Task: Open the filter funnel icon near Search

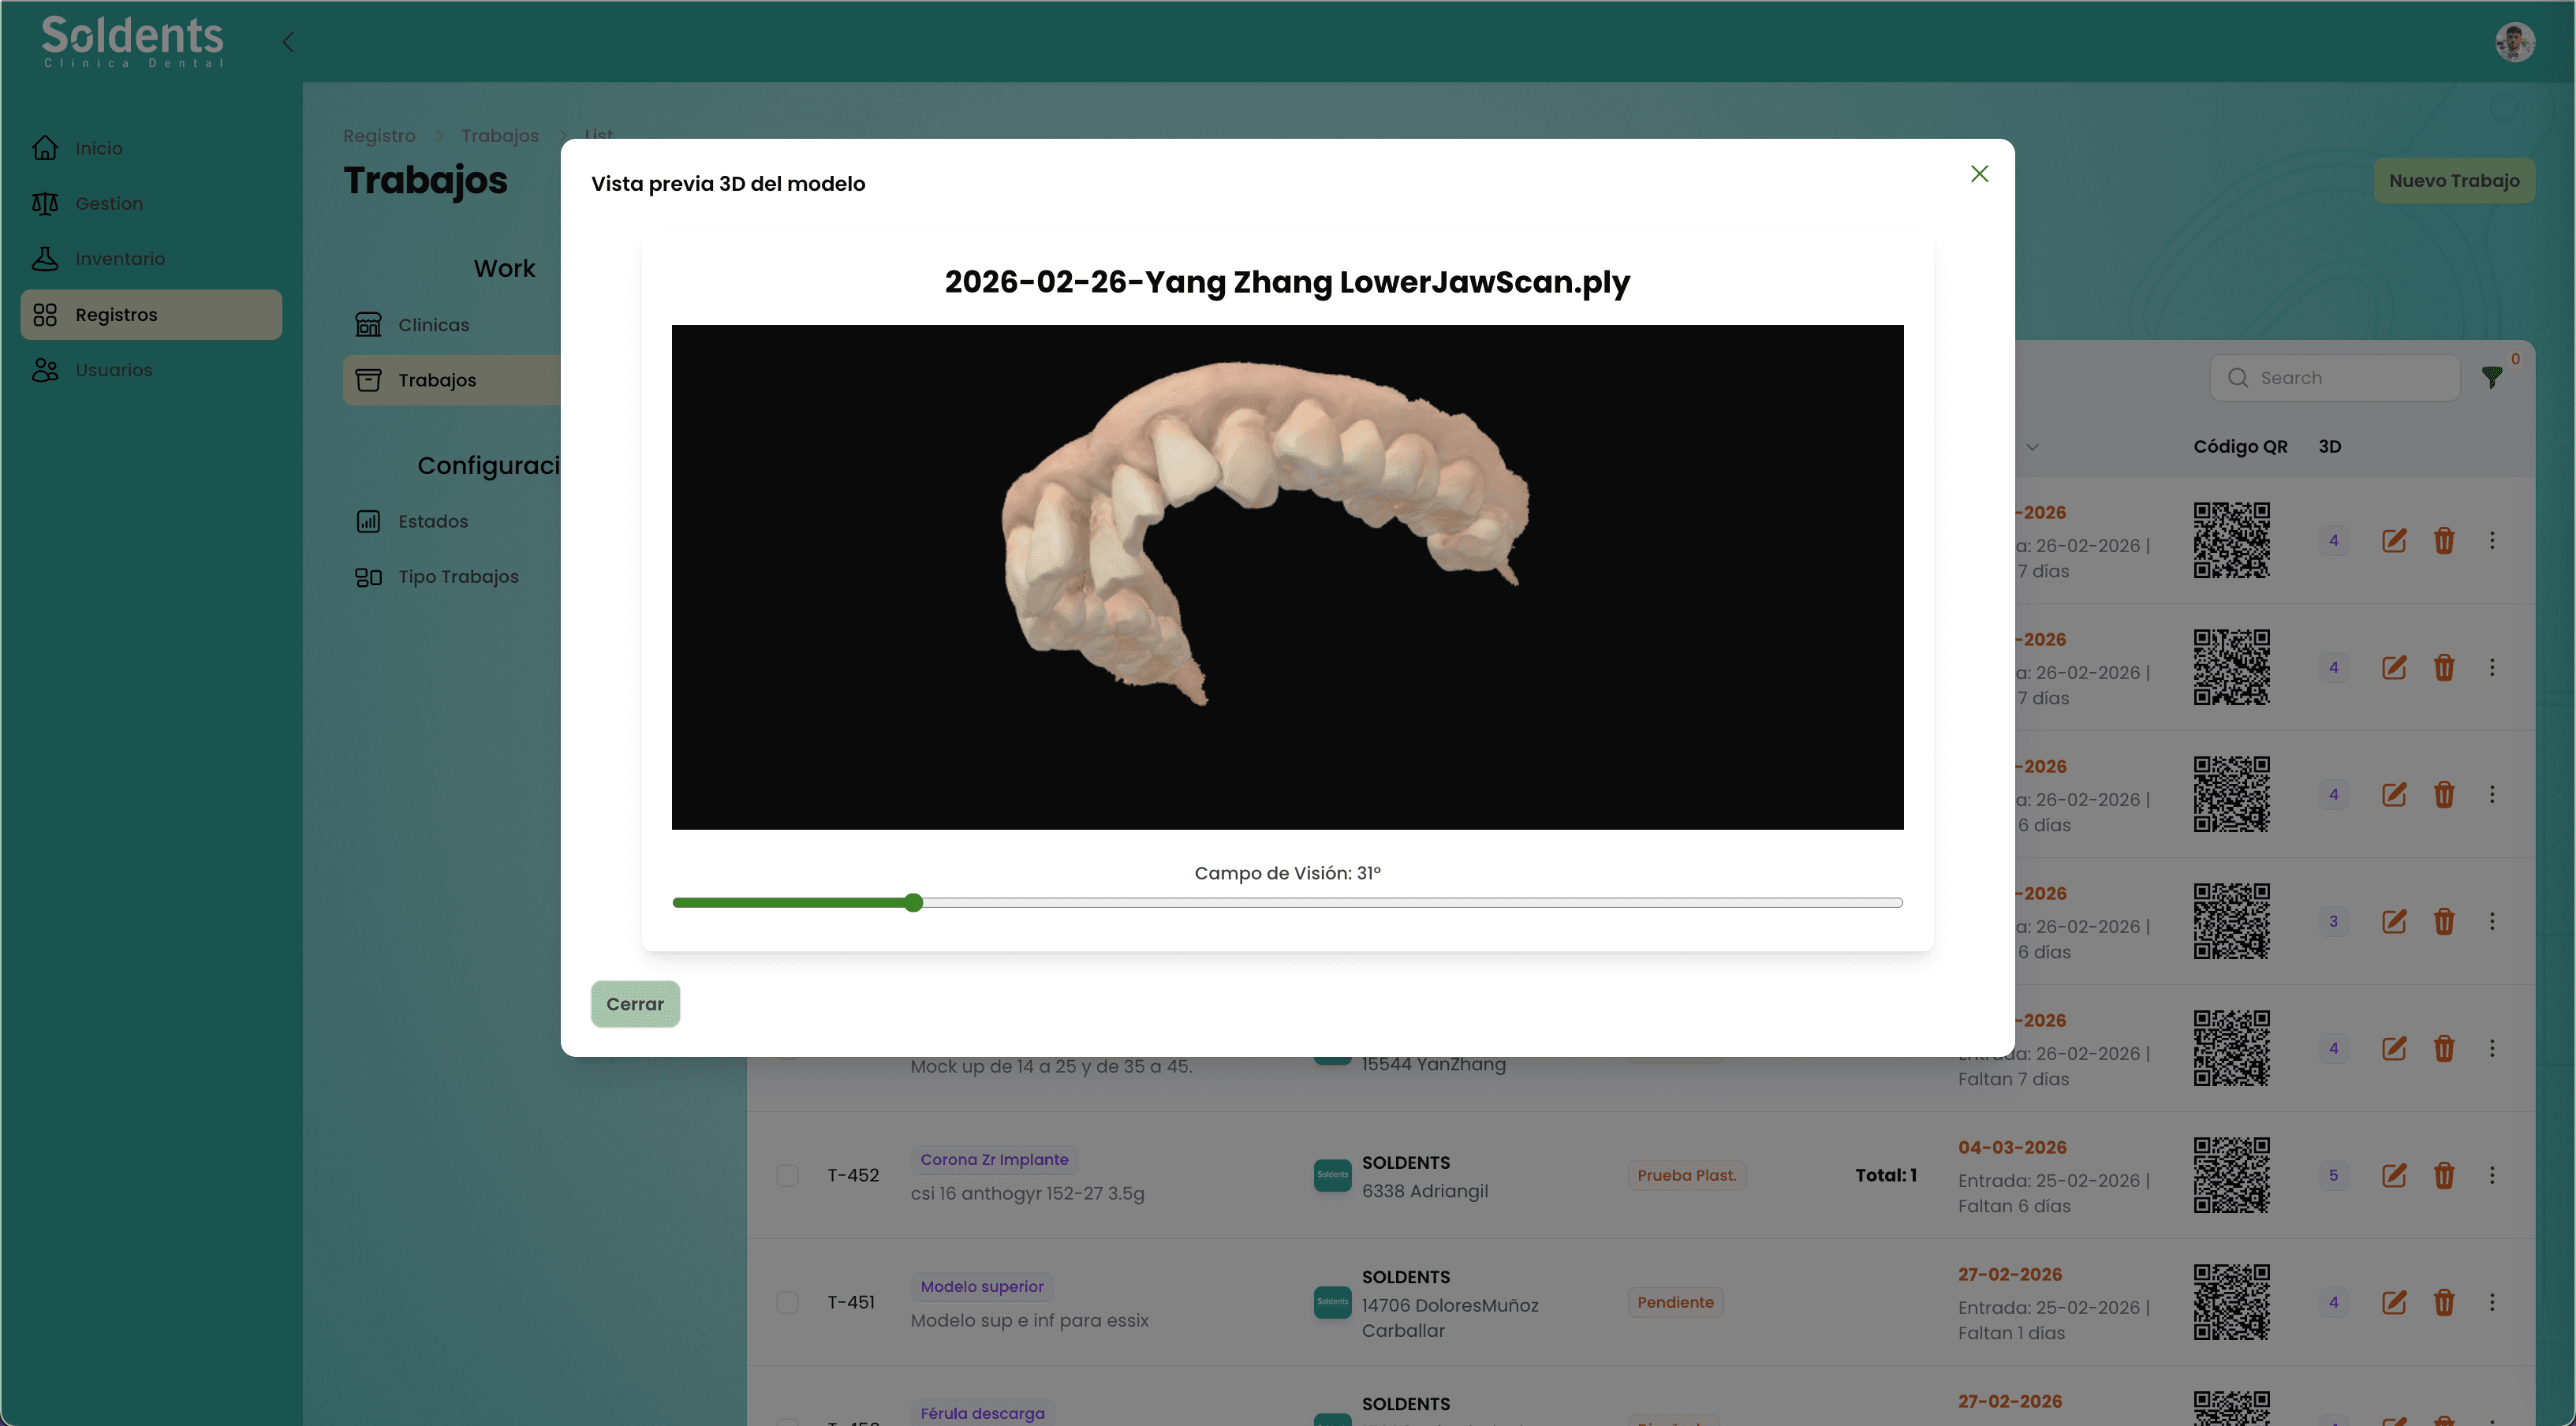Action: (2491, 377)
